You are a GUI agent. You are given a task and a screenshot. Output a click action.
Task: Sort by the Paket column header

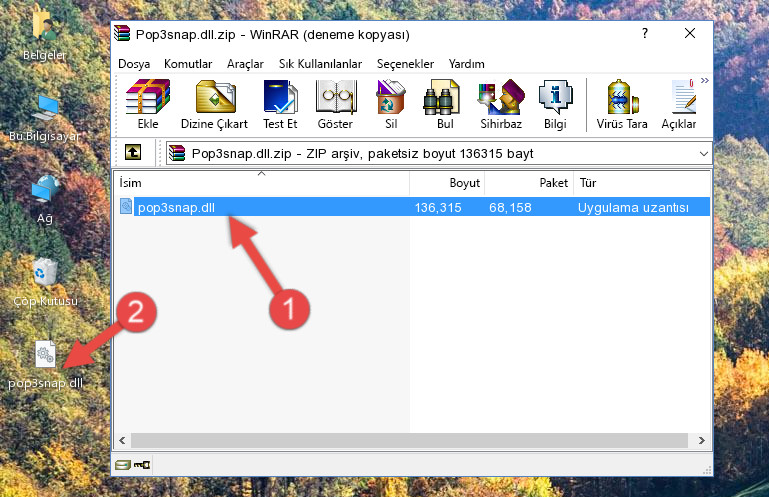529,183
